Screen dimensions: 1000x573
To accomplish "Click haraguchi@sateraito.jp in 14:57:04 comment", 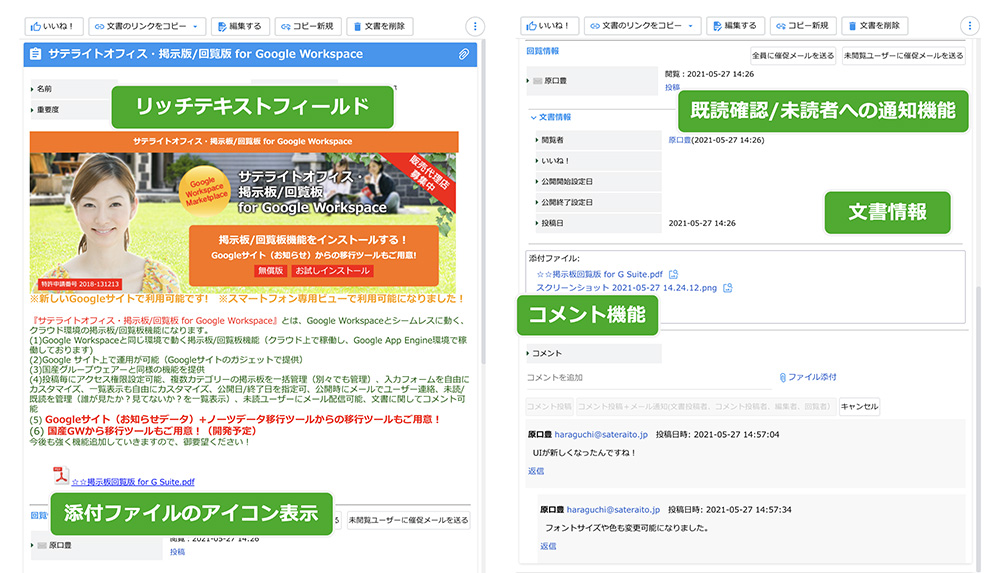I will (601, 435).
